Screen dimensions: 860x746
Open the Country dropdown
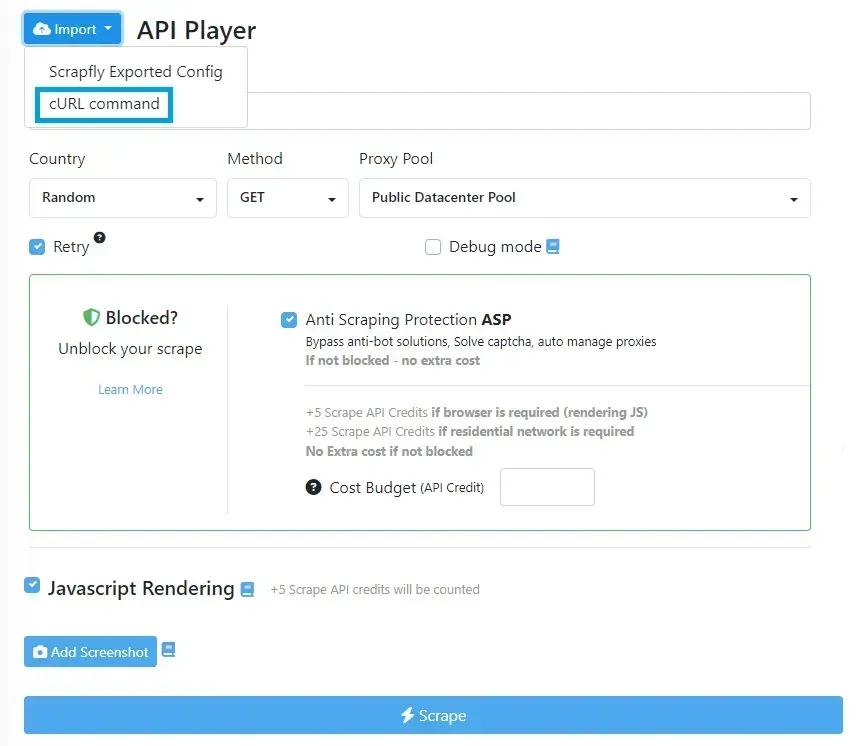(122, 197)
